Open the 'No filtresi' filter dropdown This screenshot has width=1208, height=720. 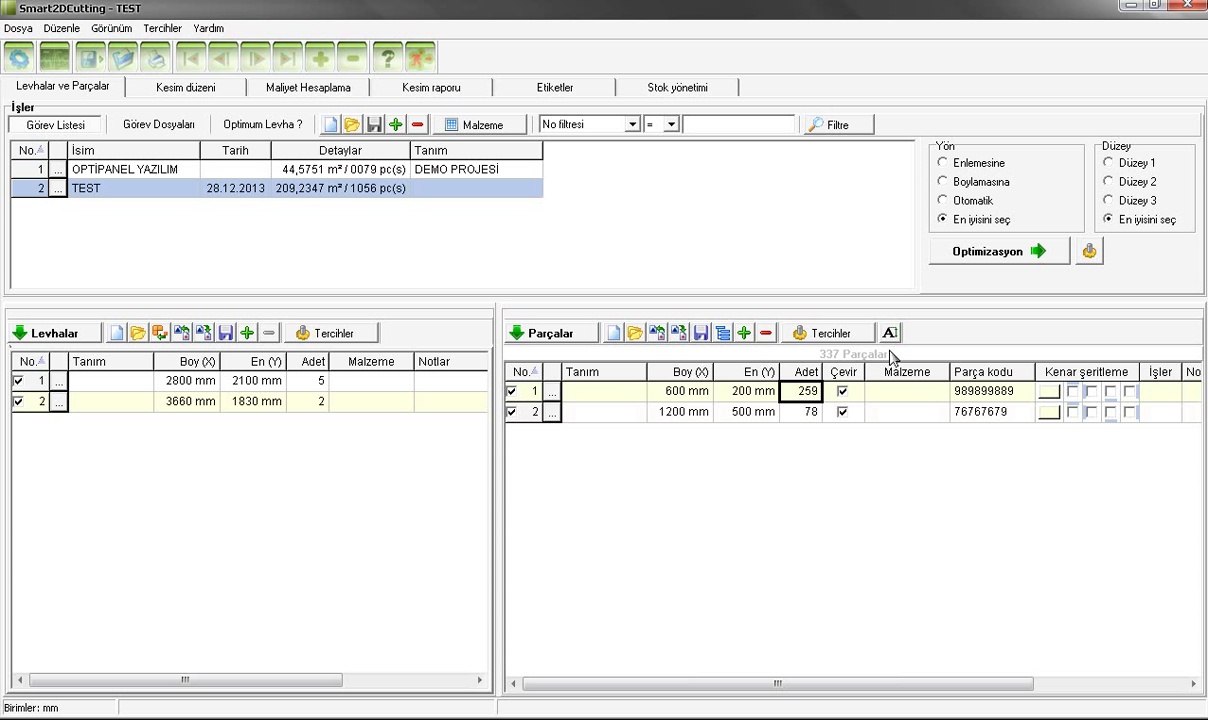pyautogui.click(x=632, y=125)
